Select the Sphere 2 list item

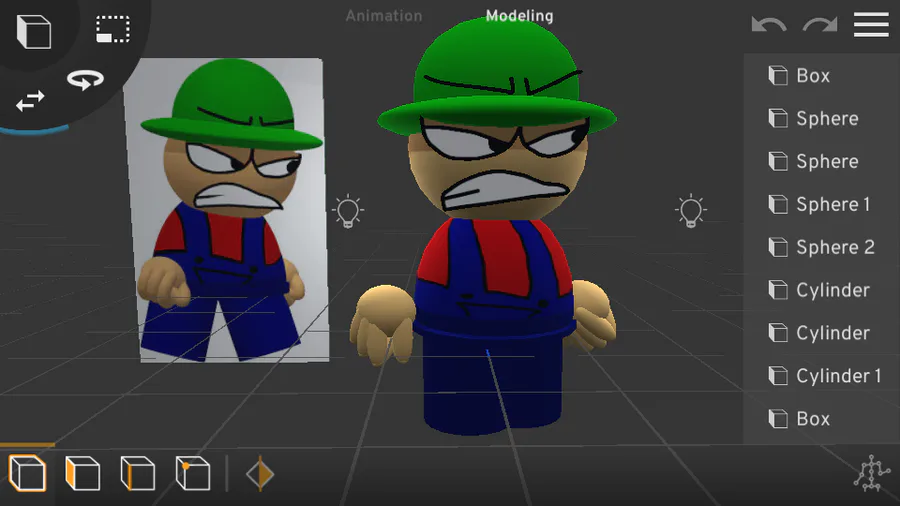(822, 247)
